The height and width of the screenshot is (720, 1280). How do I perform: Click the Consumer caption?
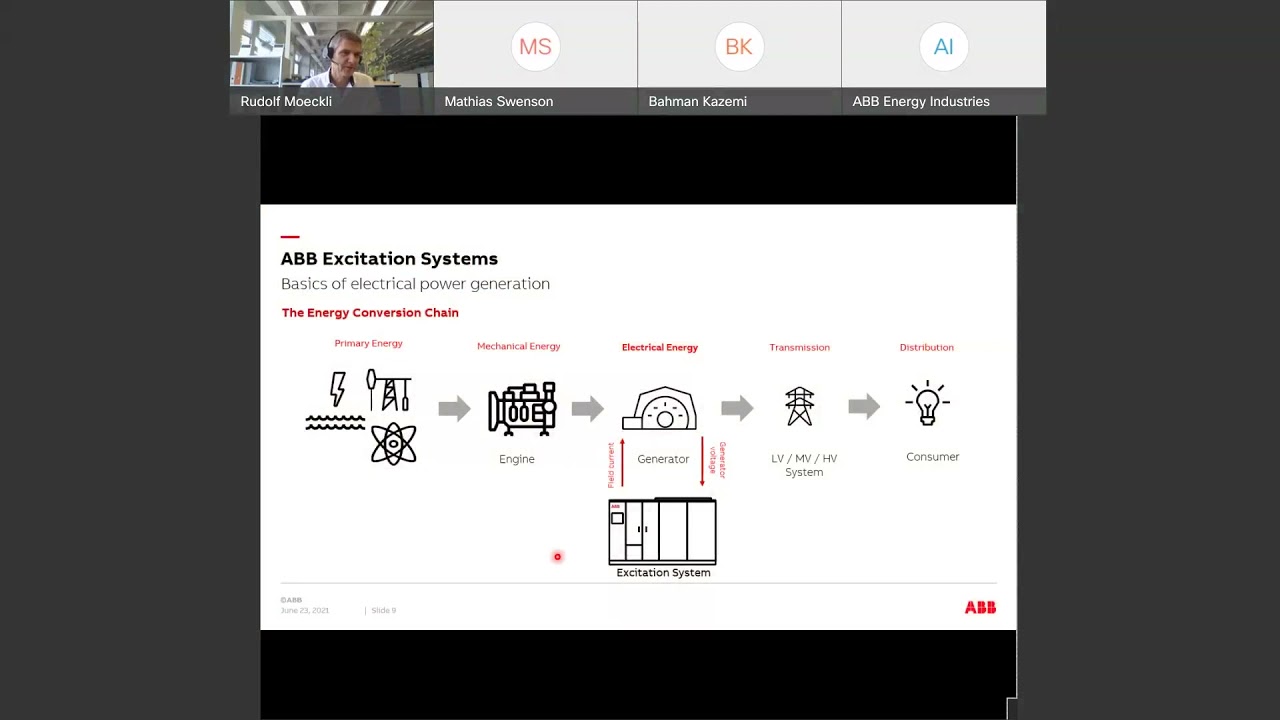point(932,457)
